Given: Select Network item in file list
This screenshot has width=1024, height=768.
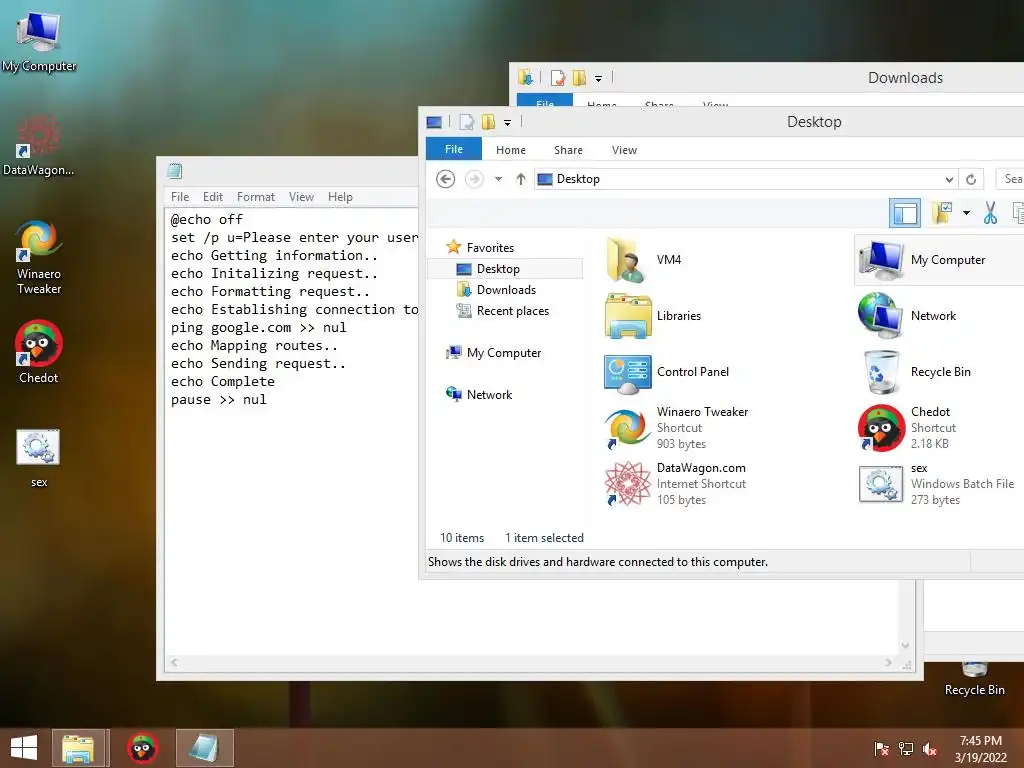Looking at the screenshot, I should pos(908,316).
